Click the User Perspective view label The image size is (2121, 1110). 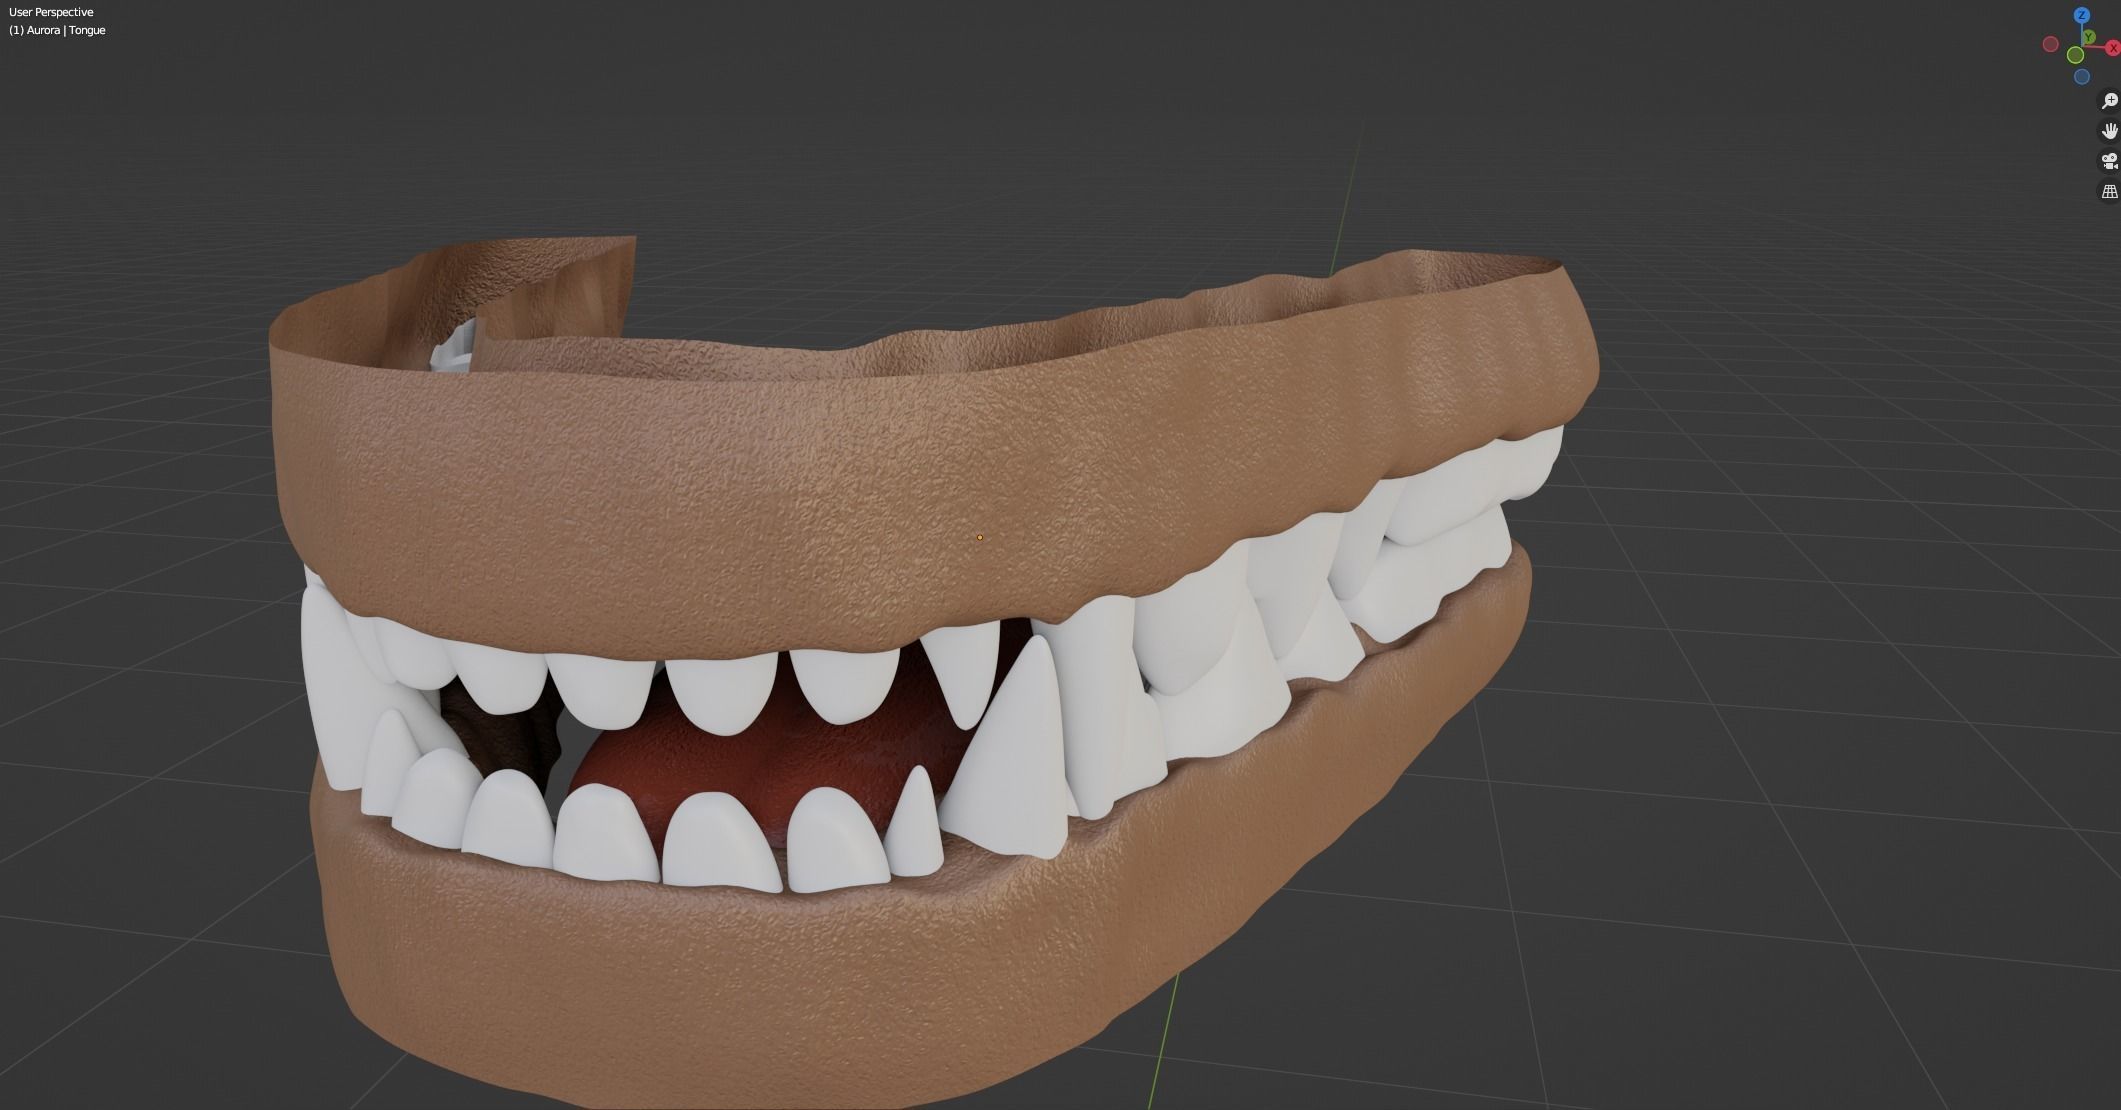click(x=51, y=12)
